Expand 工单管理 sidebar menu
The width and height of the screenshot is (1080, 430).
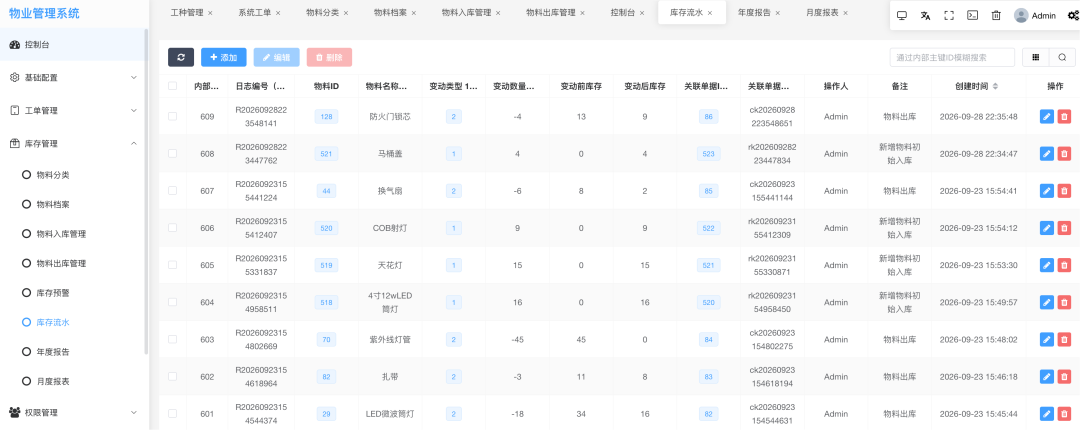(x=74, y=111)
